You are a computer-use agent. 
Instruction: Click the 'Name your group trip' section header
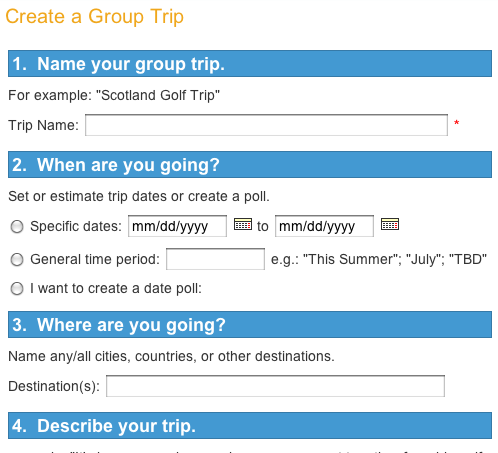[x=250, y=64]
